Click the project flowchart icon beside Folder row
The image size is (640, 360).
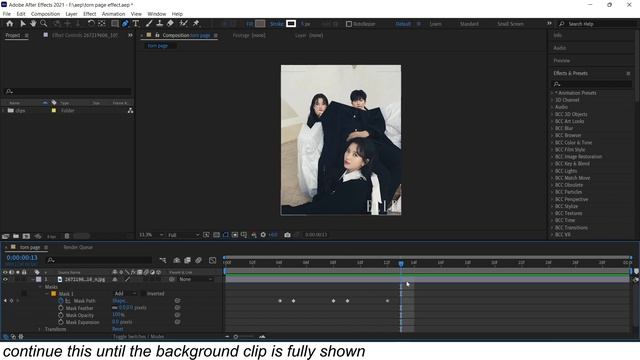pos(130,111)
